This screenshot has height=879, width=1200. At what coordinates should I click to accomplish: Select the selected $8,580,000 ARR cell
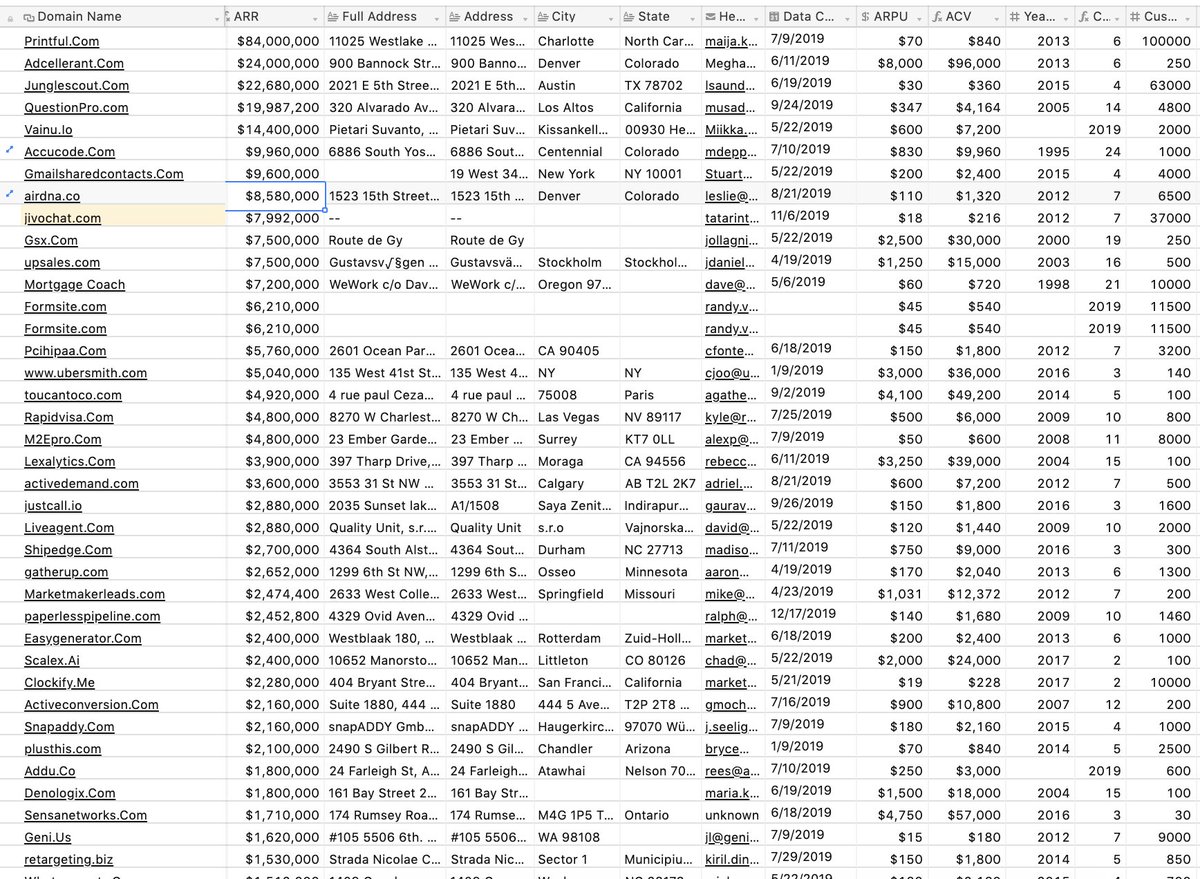[x=275, y=196]
